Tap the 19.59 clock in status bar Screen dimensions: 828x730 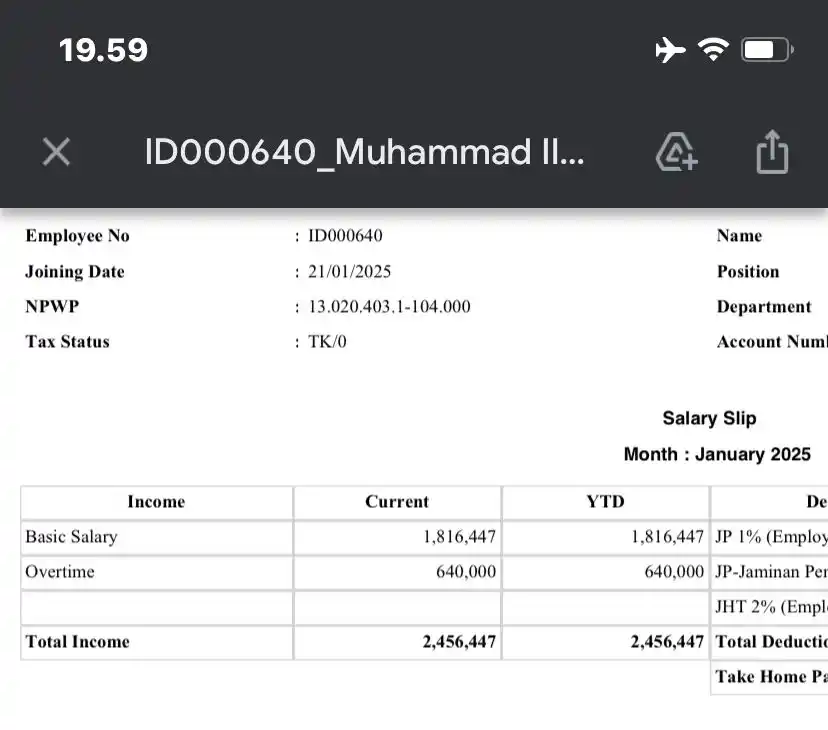click(x=104, y=51)
